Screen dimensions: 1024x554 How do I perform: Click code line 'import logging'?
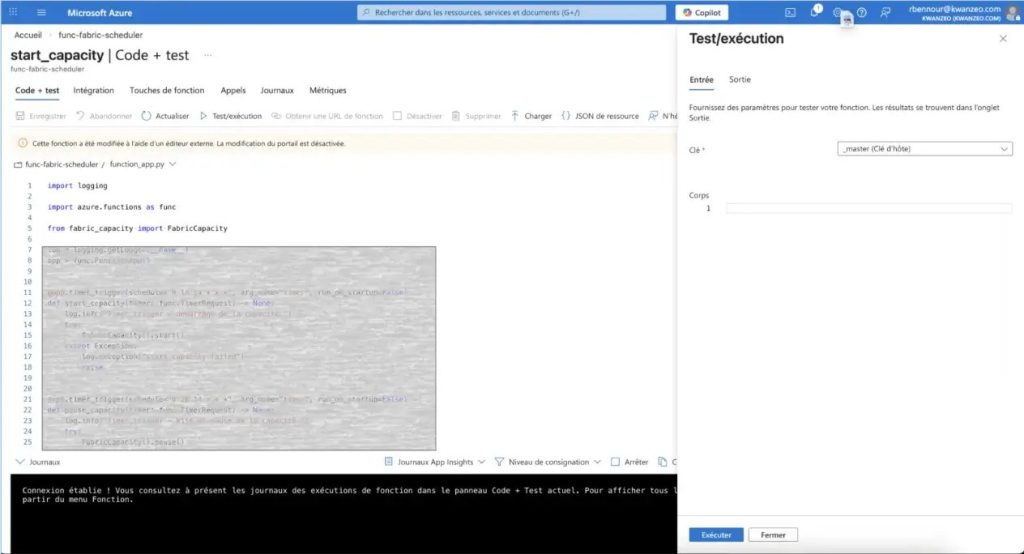pyautogui.click(x=77, y=186)
